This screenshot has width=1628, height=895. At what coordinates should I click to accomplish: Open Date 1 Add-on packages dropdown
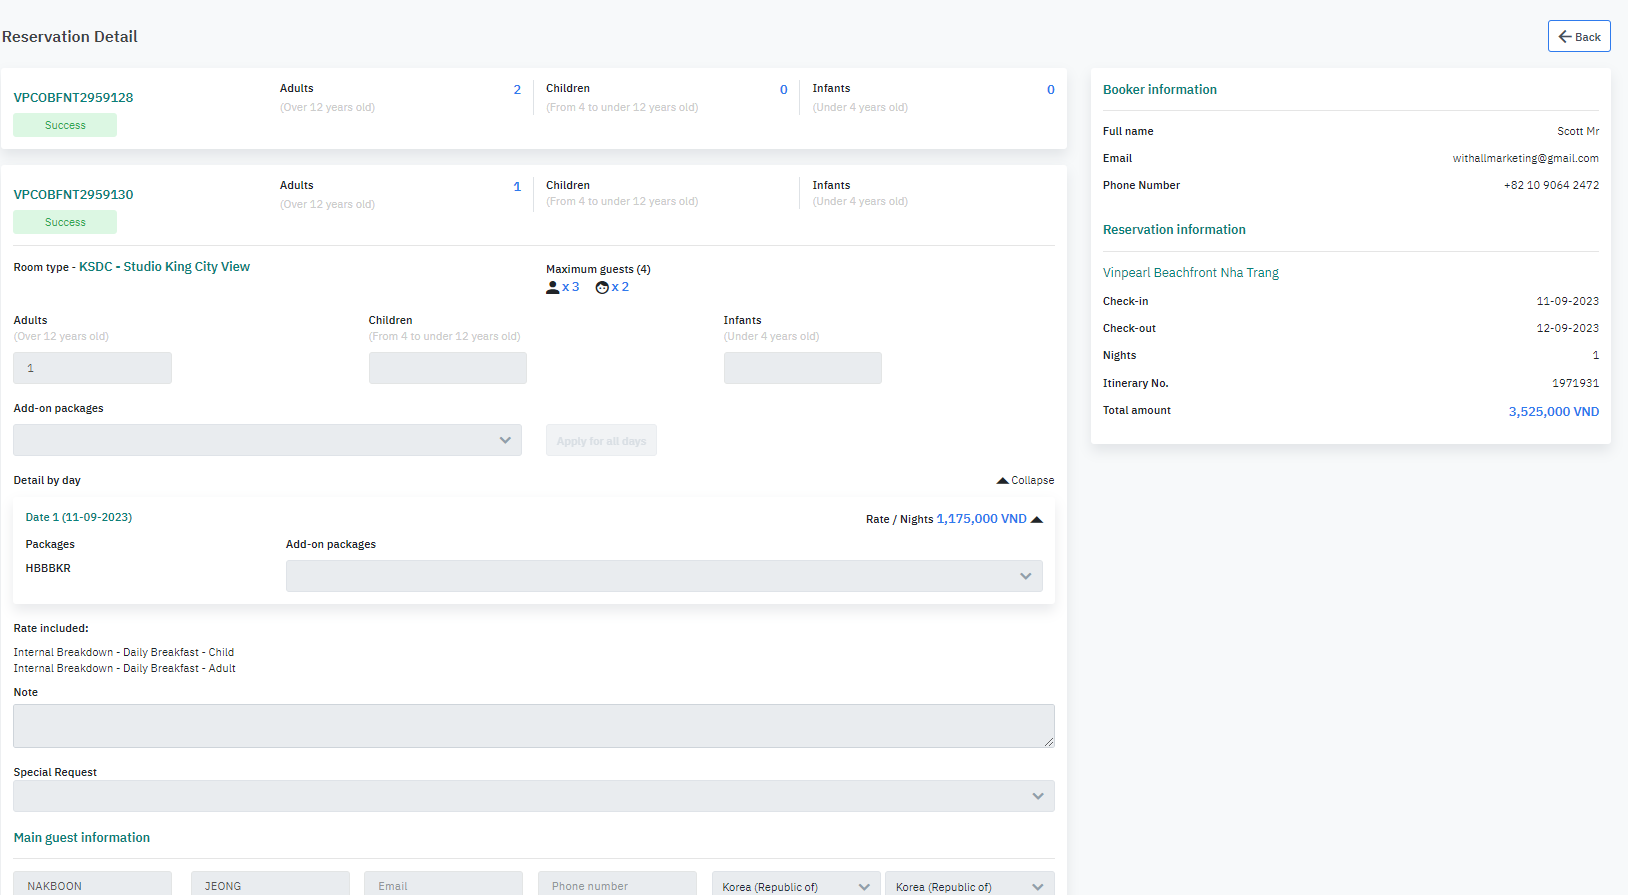(x=664, y=576)
